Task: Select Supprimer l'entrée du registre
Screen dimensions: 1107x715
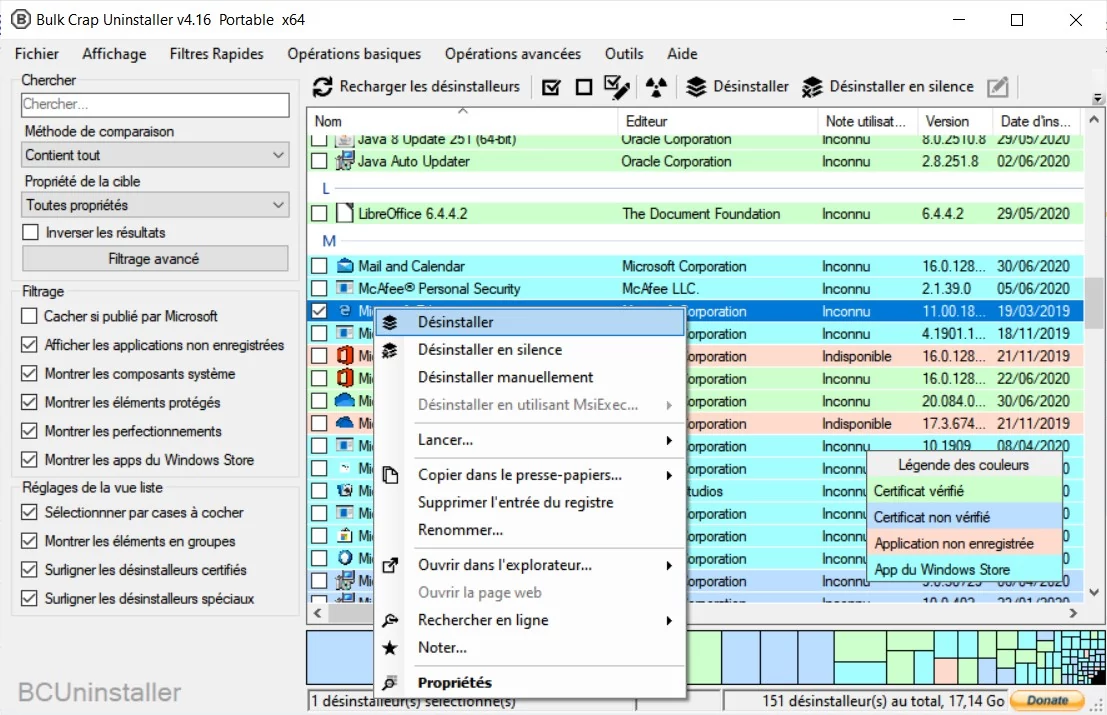Action: [x=529, y=503]
